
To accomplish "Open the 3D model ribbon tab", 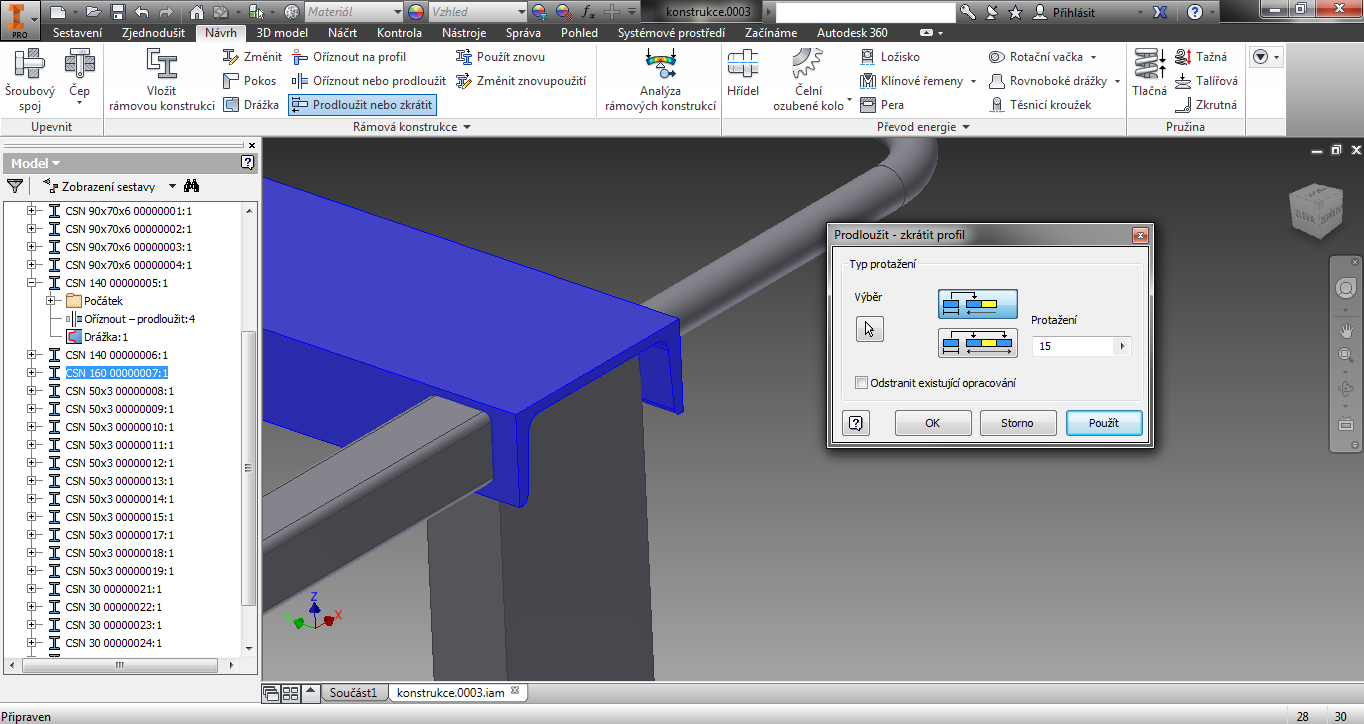I will click(283, 33).
